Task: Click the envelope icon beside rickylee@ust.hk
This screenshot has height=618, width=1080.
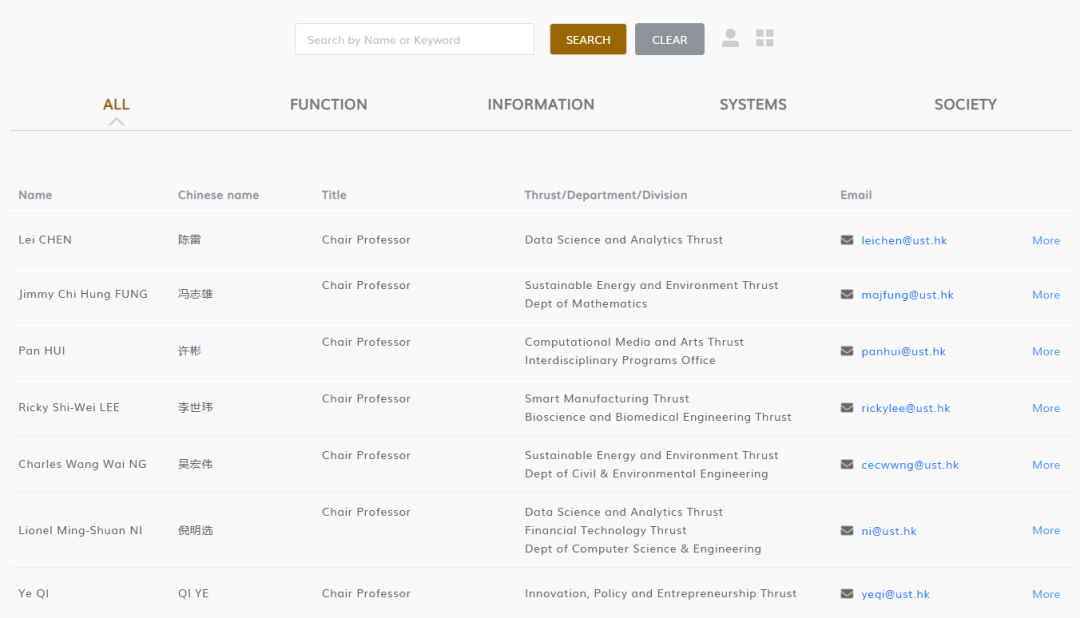Action: tap(847, 407)
